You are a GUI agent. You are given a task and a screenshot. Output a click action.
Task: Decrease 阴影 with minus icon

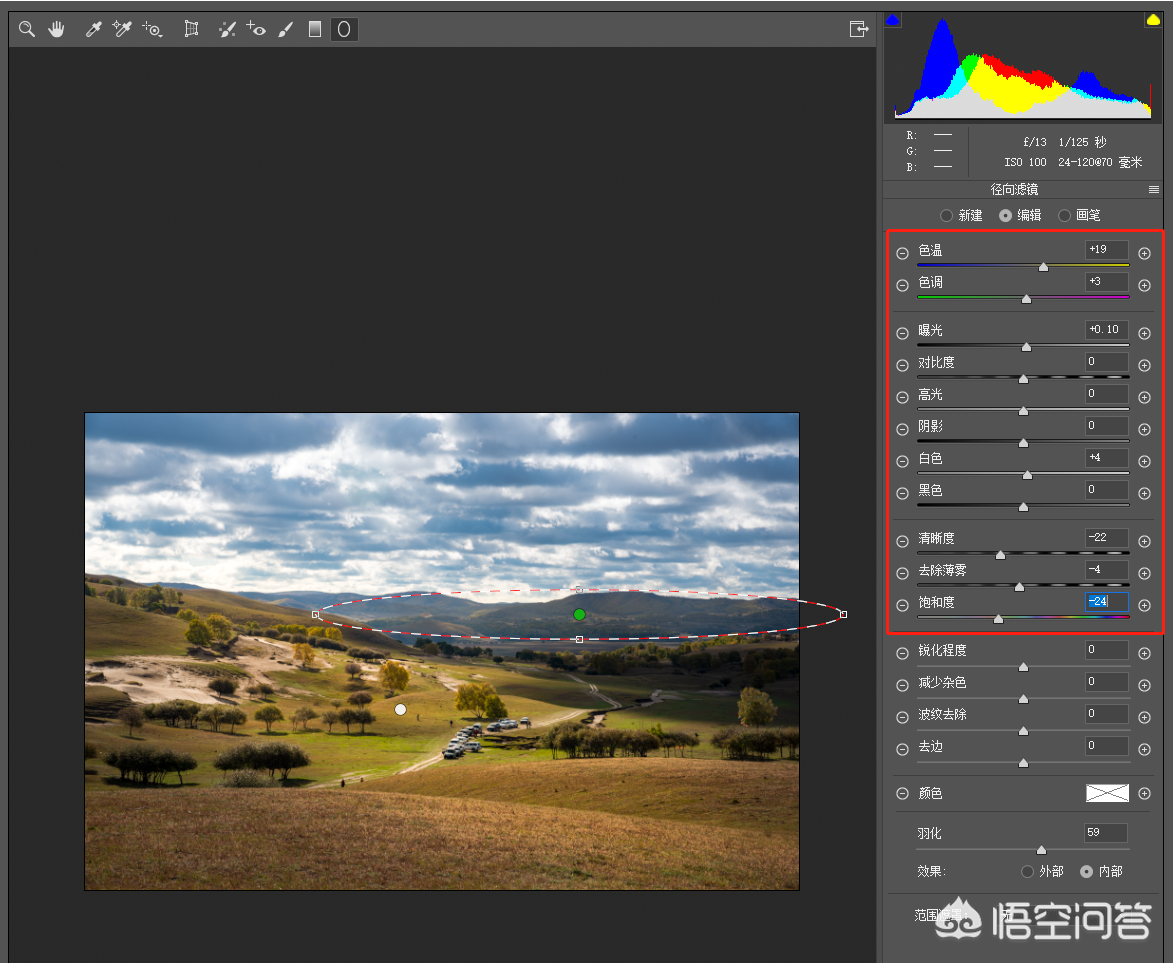point(902,429)
